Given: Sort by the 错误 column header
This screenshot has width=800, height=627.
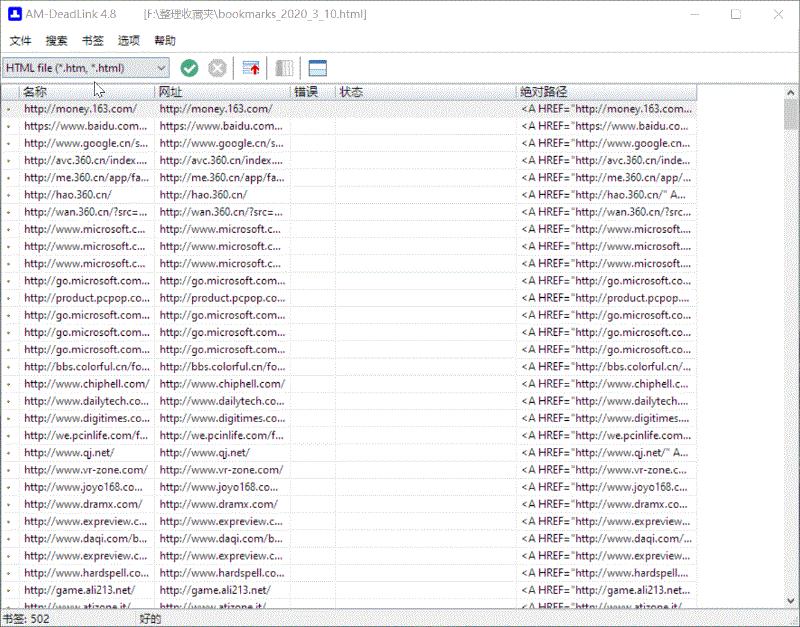Looking at the screenshot, I should (x=312, y=92).
